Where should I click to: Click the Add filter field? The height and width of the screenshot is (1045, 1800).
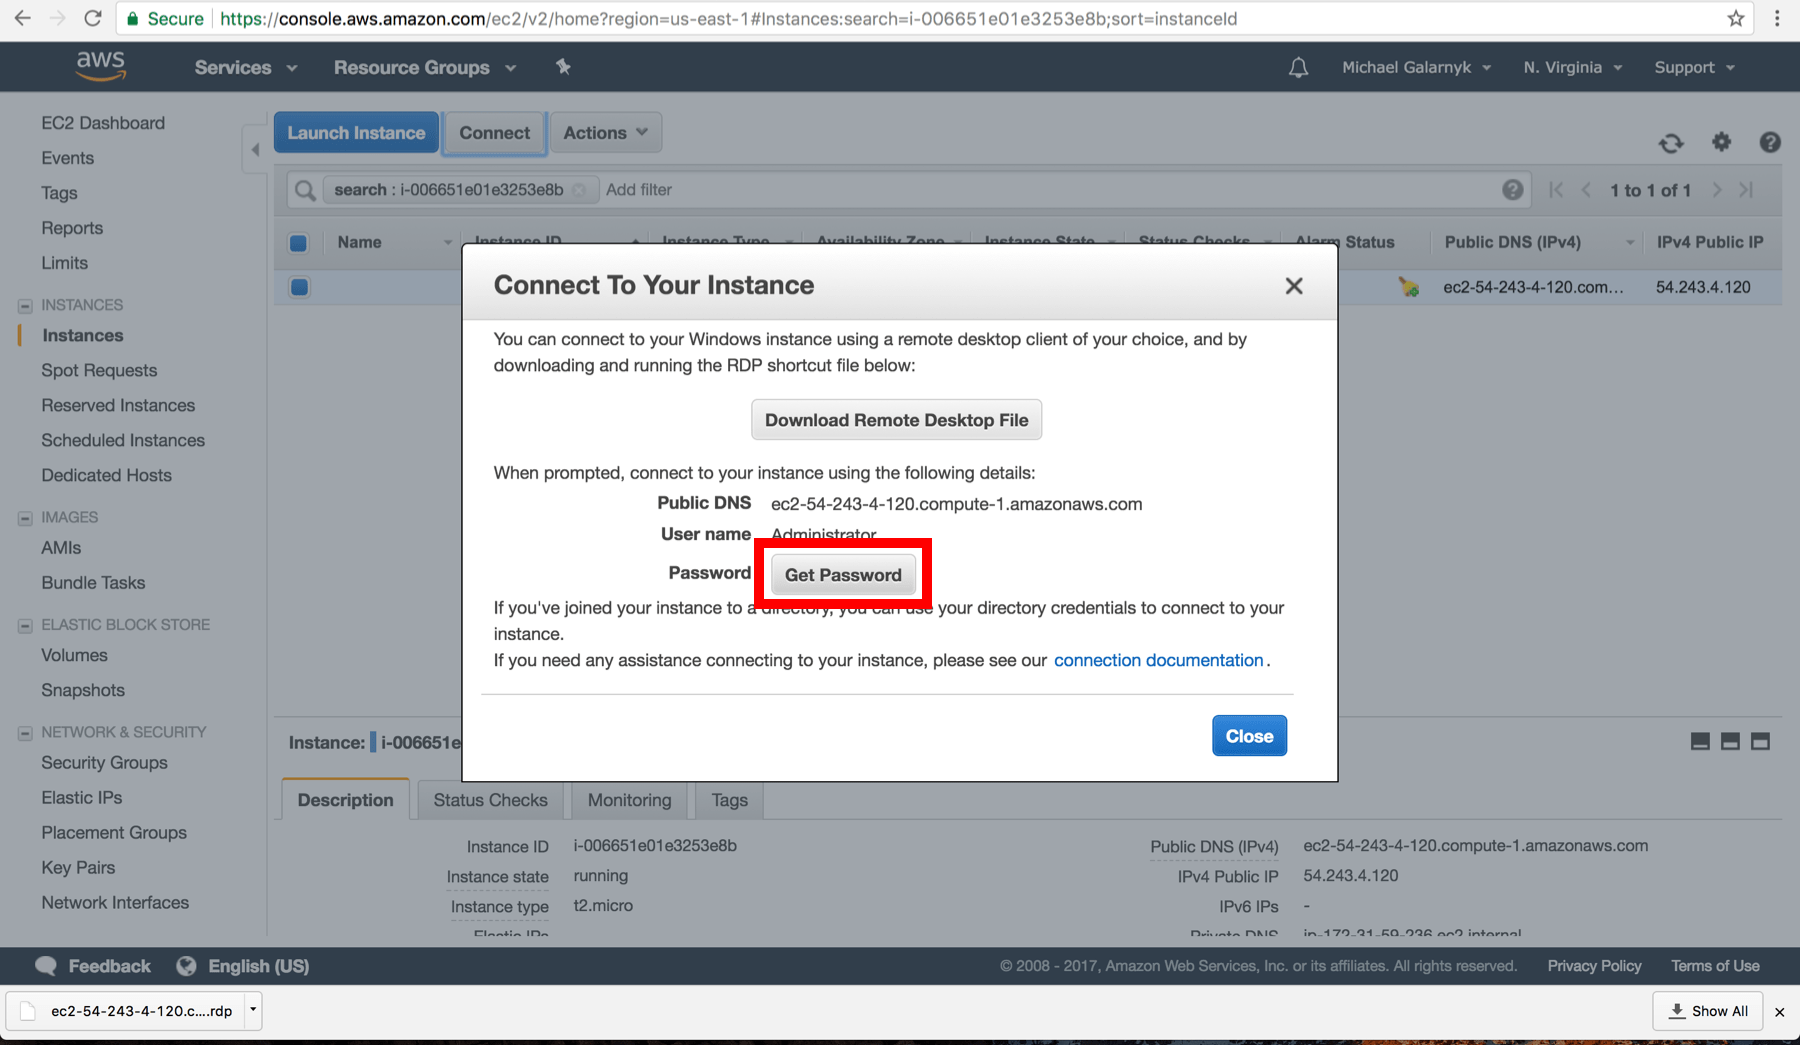pos(640,189)
